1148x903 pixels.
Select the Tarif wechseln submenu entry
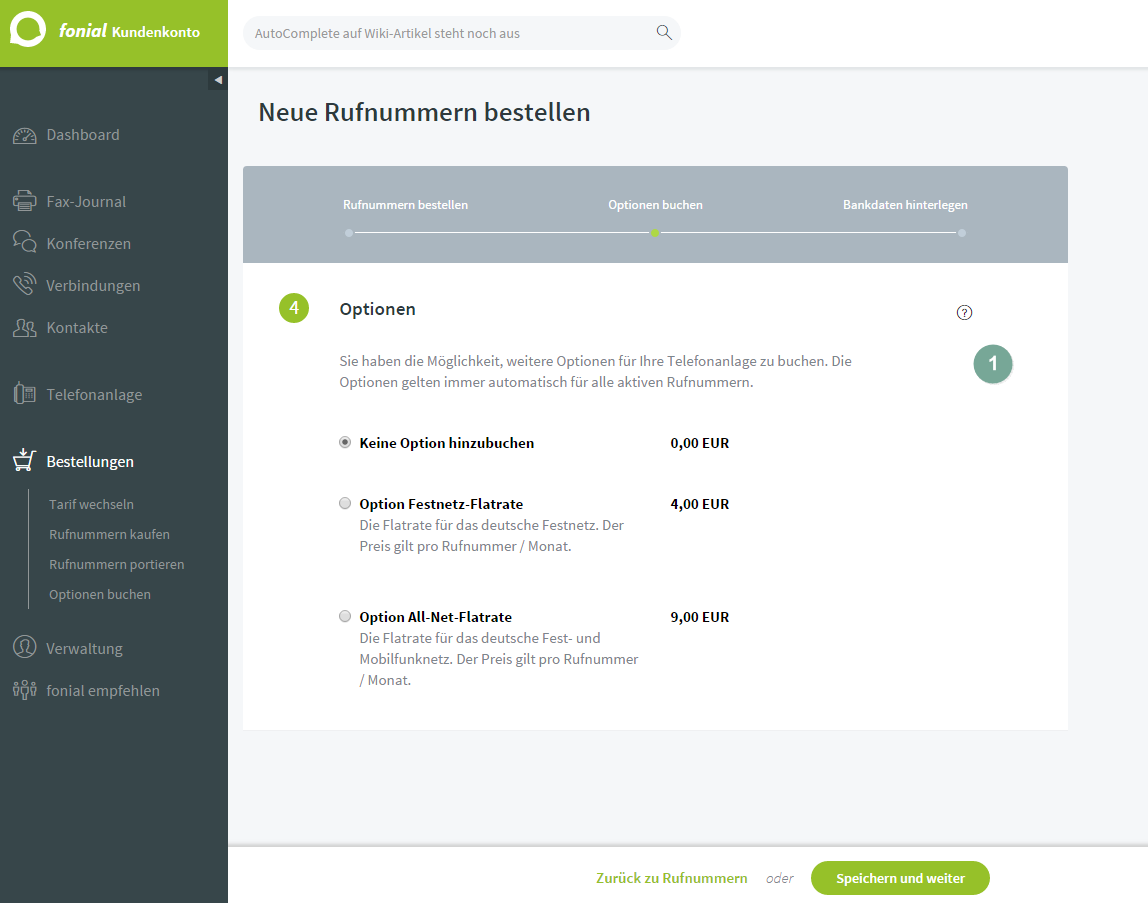(x=92, y=504)
